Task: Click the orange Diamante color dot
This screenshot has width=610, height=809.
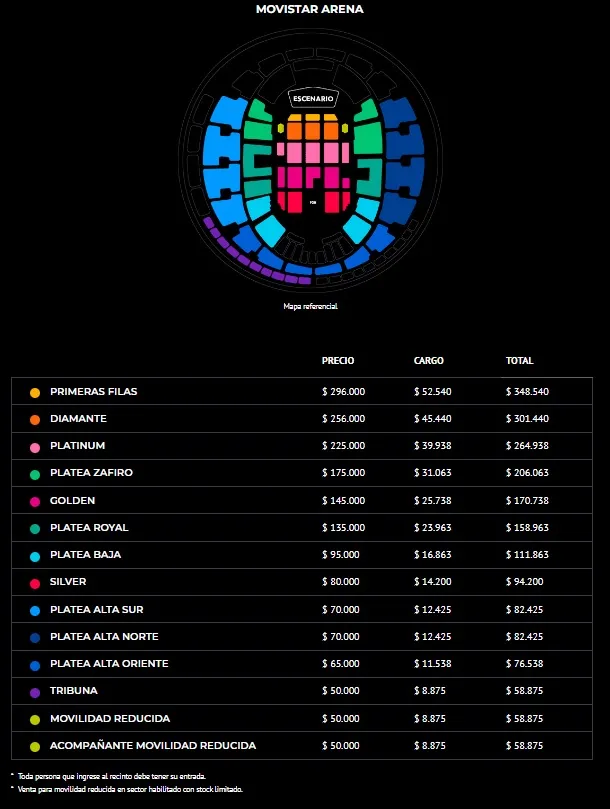Action: [35, 419]
